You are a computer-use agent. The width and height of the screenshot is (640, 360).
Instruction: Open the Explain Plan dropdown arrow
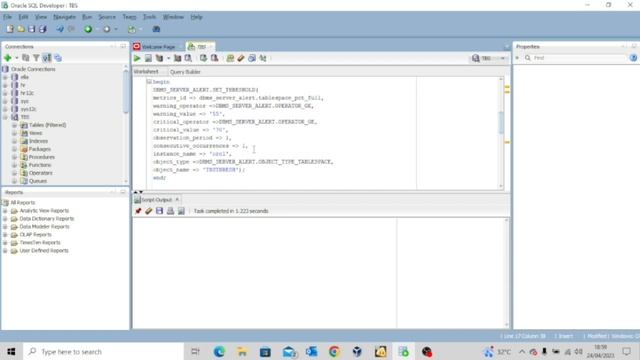(168, 58)
